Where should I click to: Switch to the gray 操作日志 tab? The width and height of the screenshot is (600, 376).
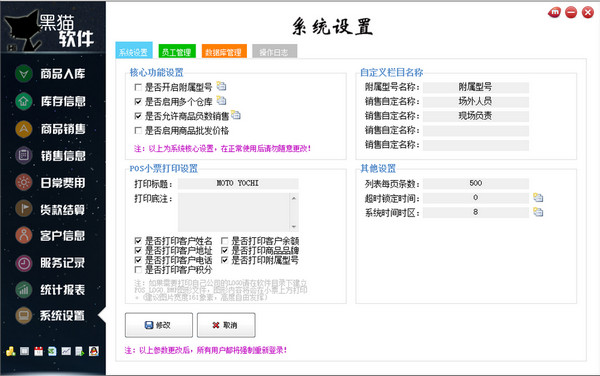[x=274, y=51]
